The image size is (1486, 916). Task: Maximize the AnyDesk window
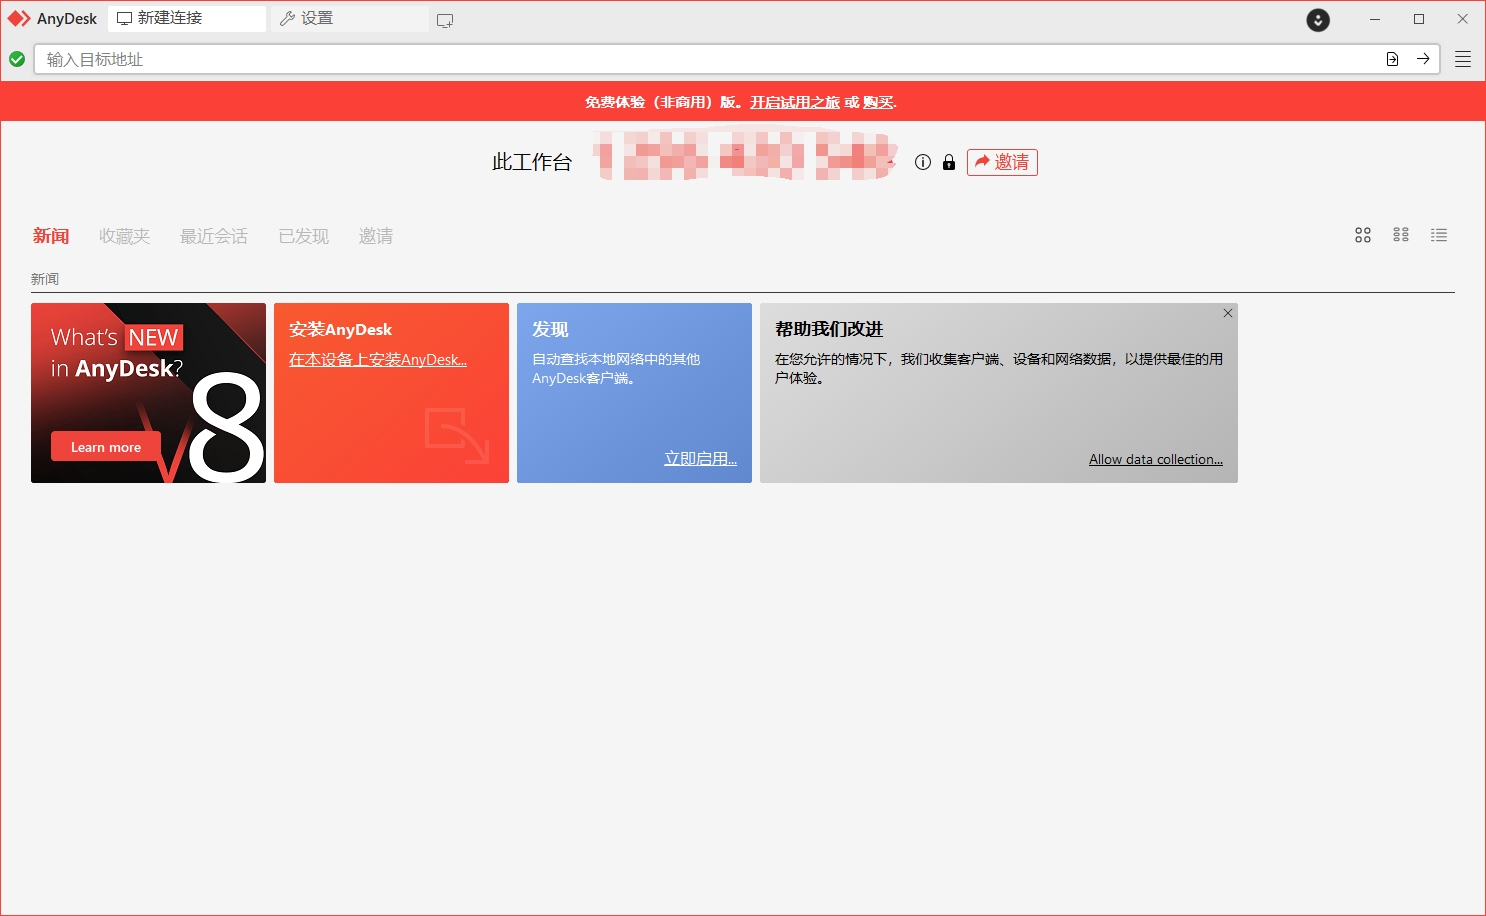click(1419, 19)
